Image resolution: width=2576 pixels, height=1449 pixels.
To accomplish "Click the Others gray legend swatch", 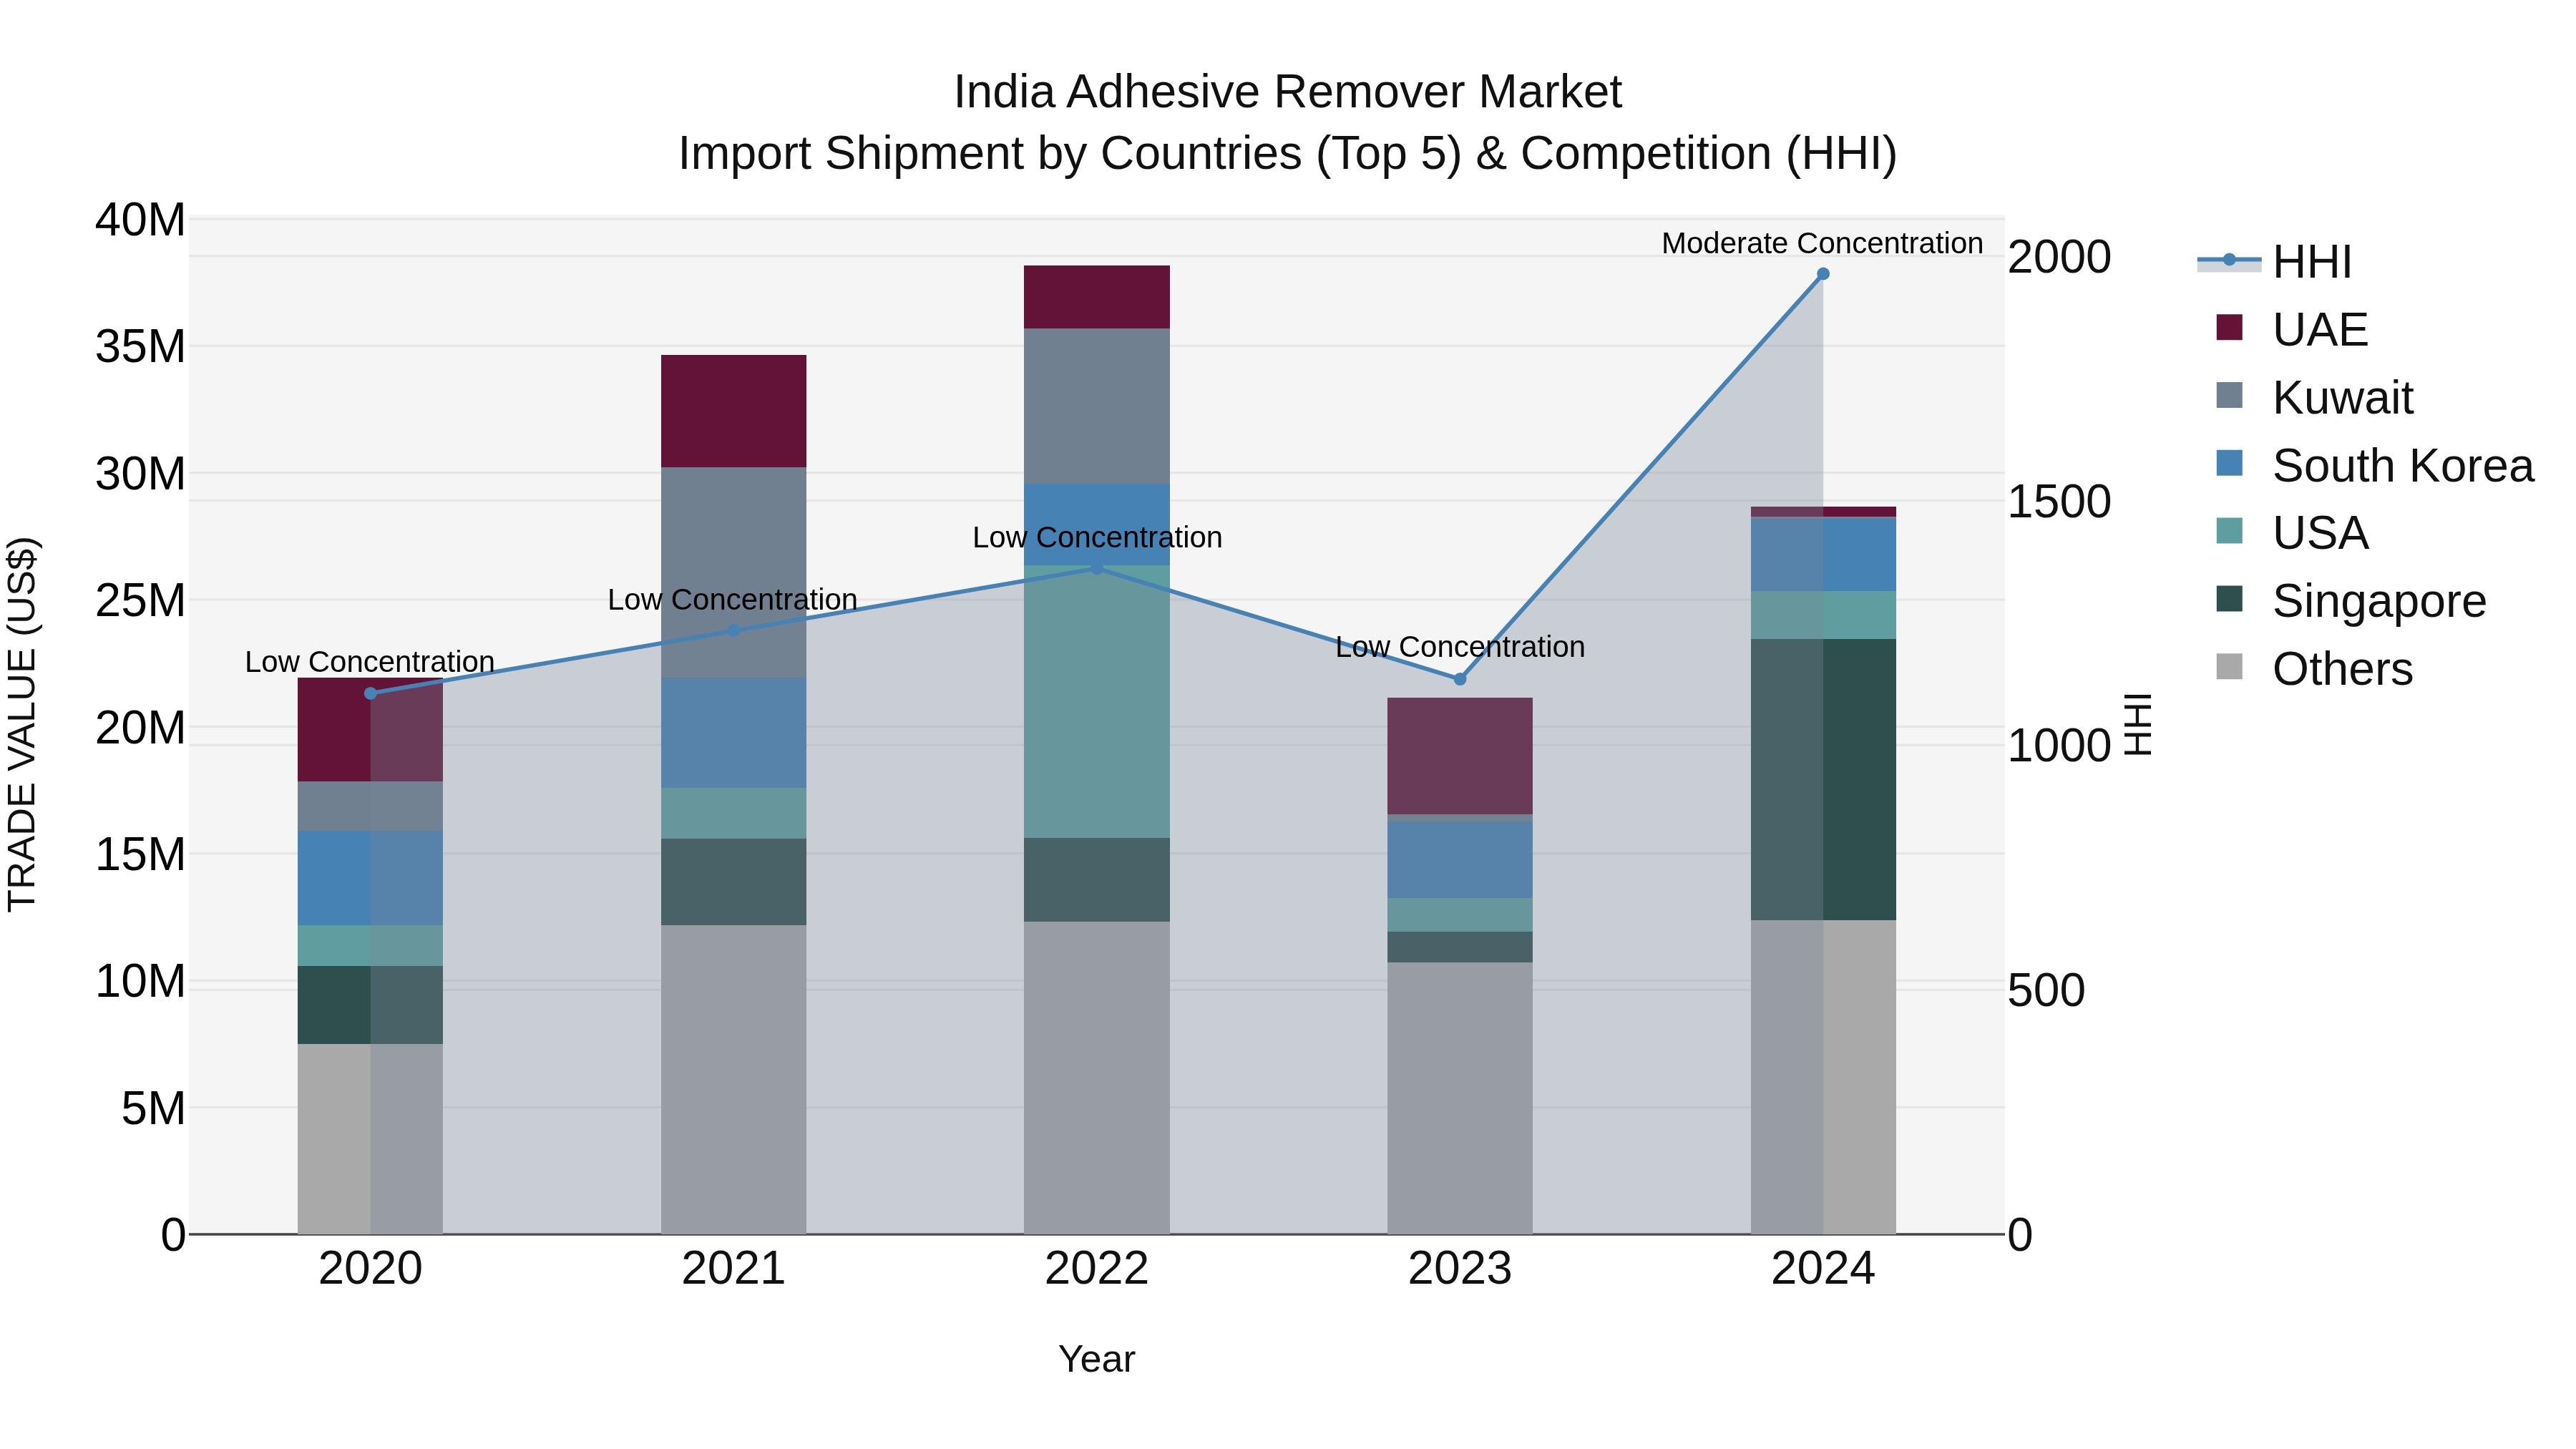I will [2229, 666].
